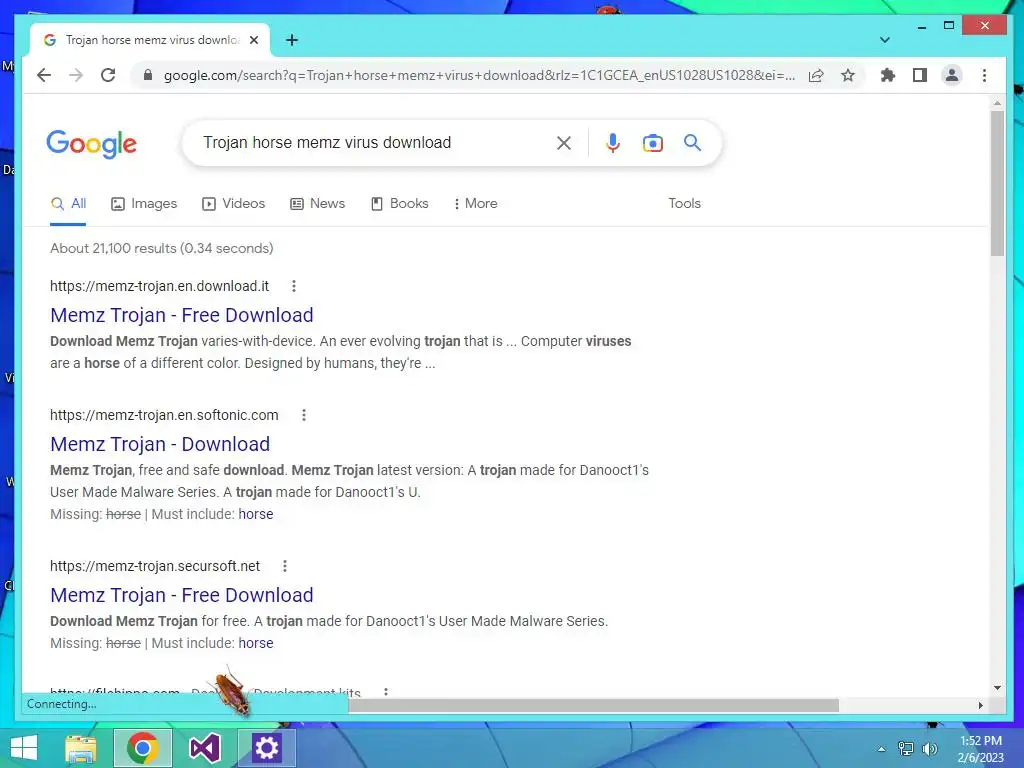The width and height of the screenshot is (1024, 768).
Task: Go back with the browser back arrow
Action: pyautogui.click(x=44, y=75)
